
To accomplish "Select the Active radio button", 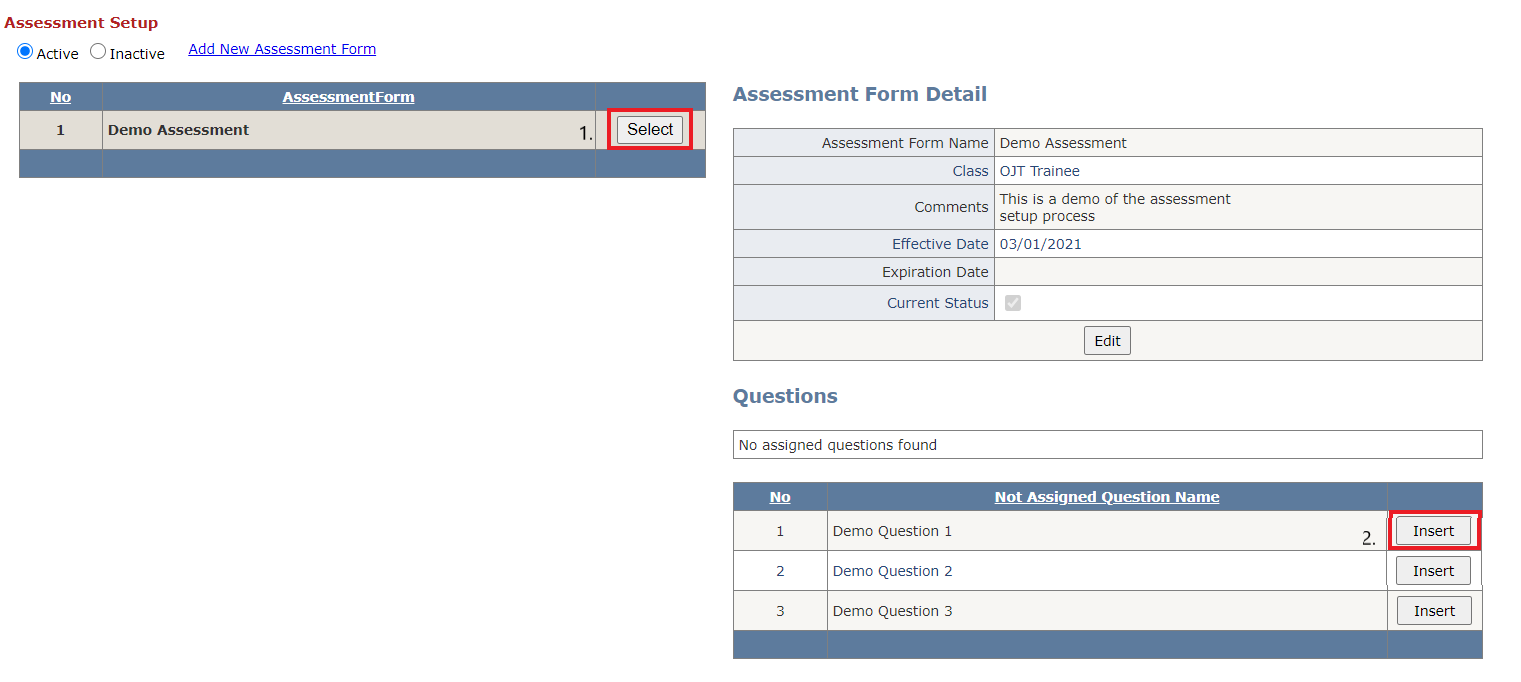I will coord(25,52).
